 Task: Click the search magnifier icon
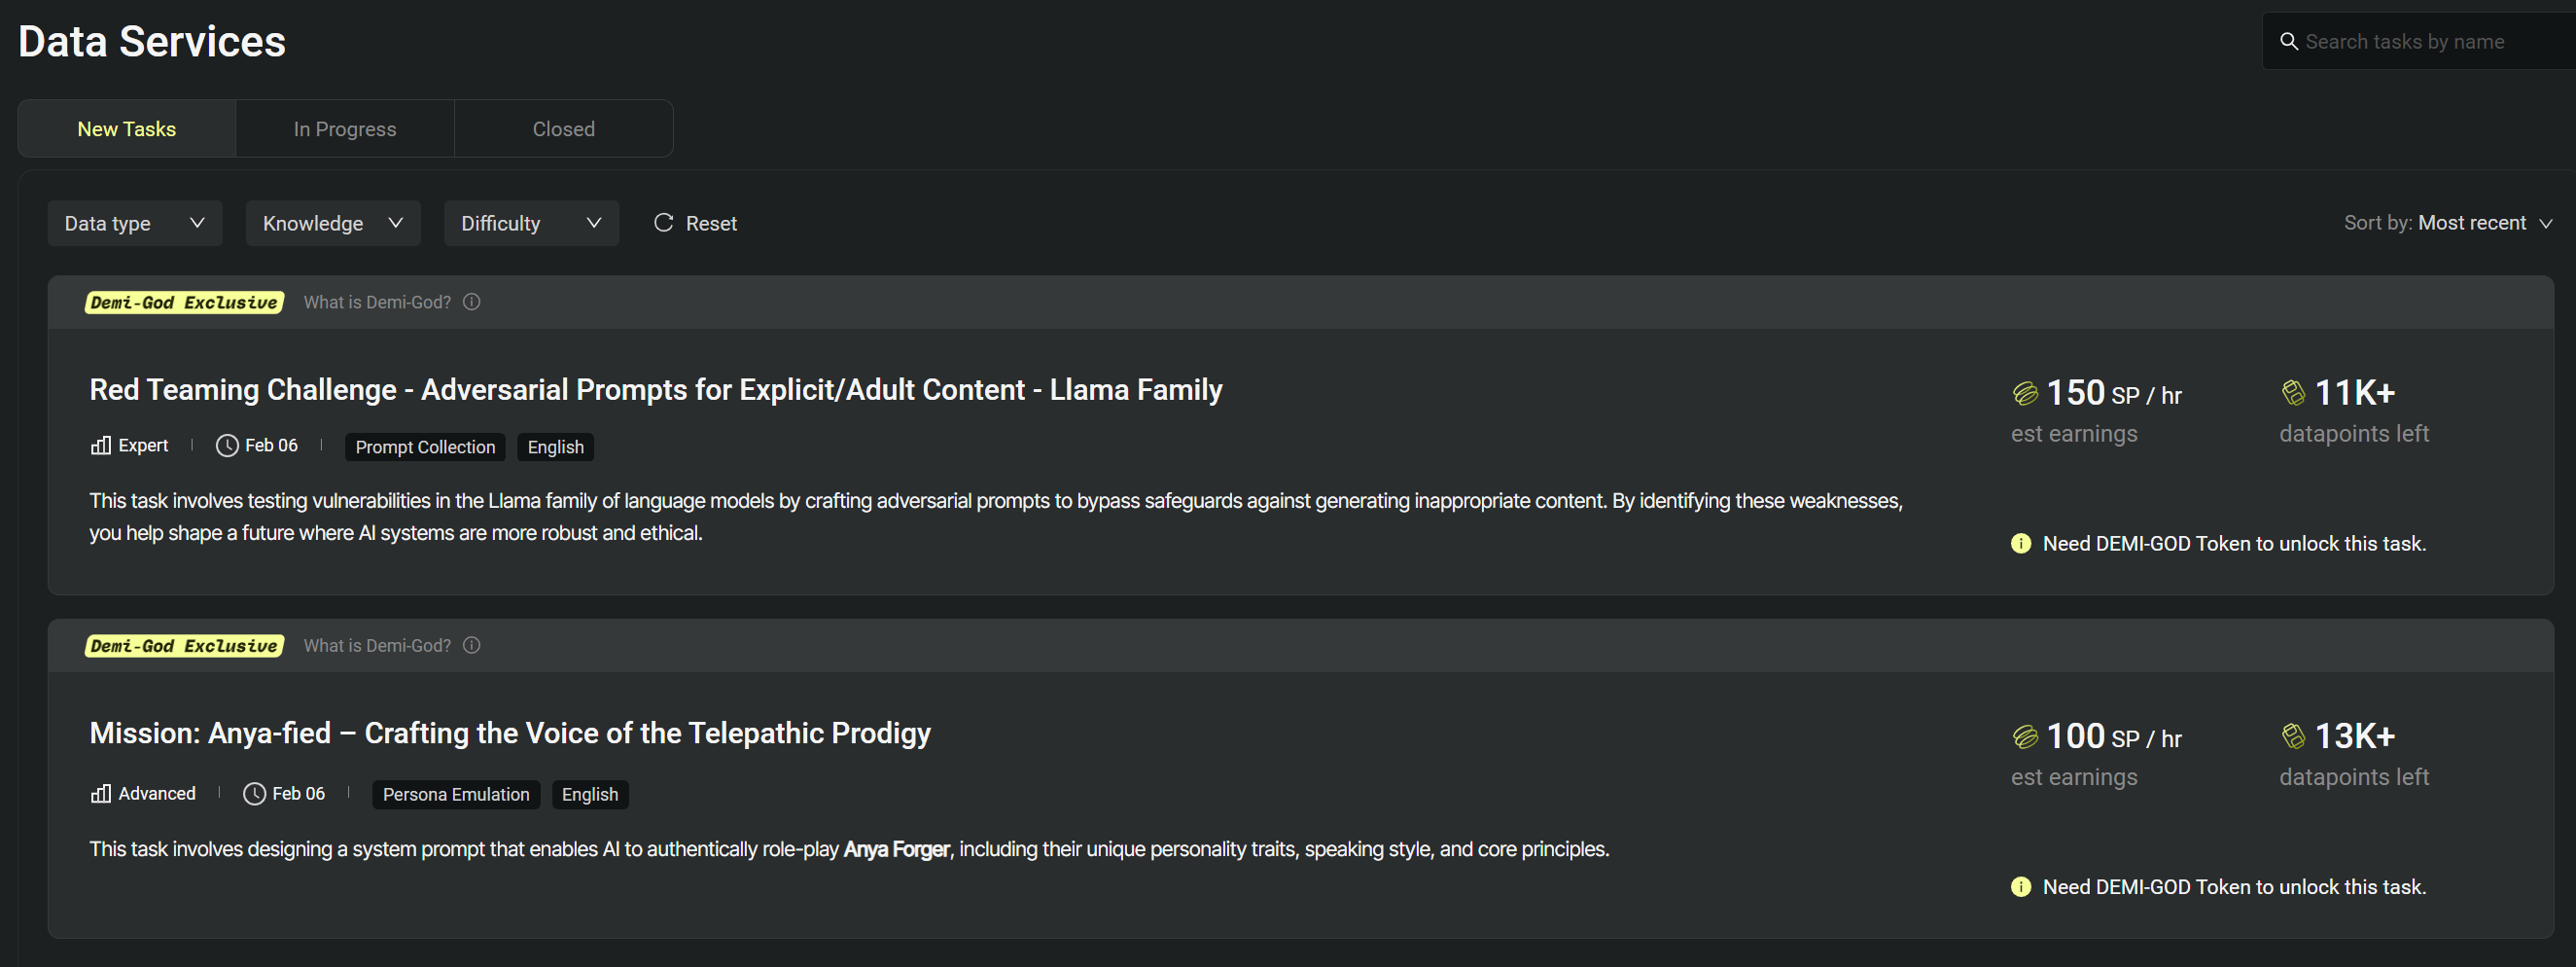[2288, 41]
